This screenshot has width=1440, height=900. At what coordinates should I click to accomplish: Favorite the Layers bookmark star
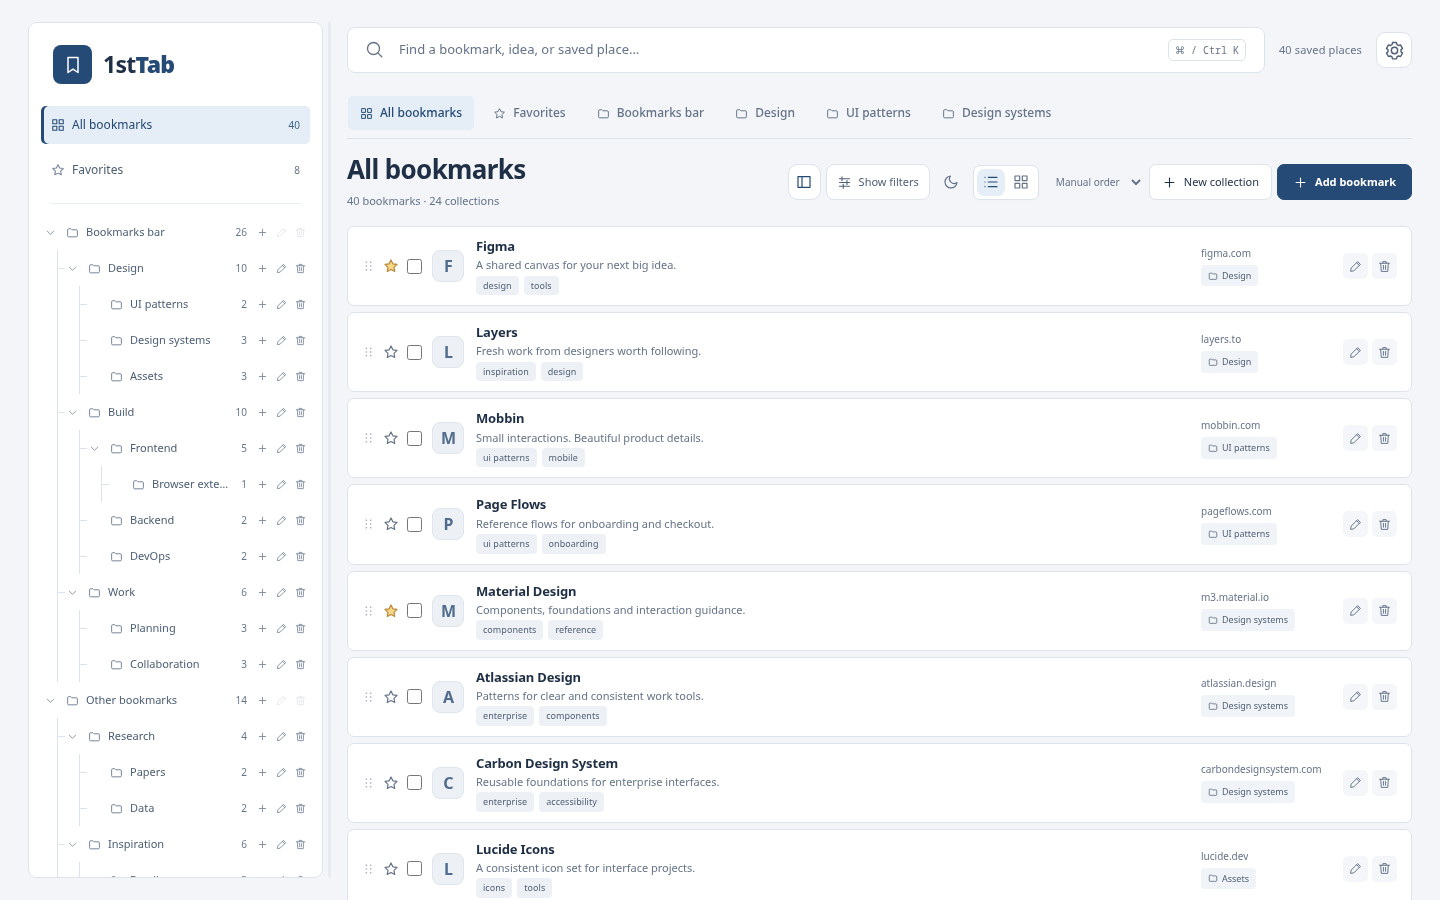pyautogui.click(x=391, y=353)
